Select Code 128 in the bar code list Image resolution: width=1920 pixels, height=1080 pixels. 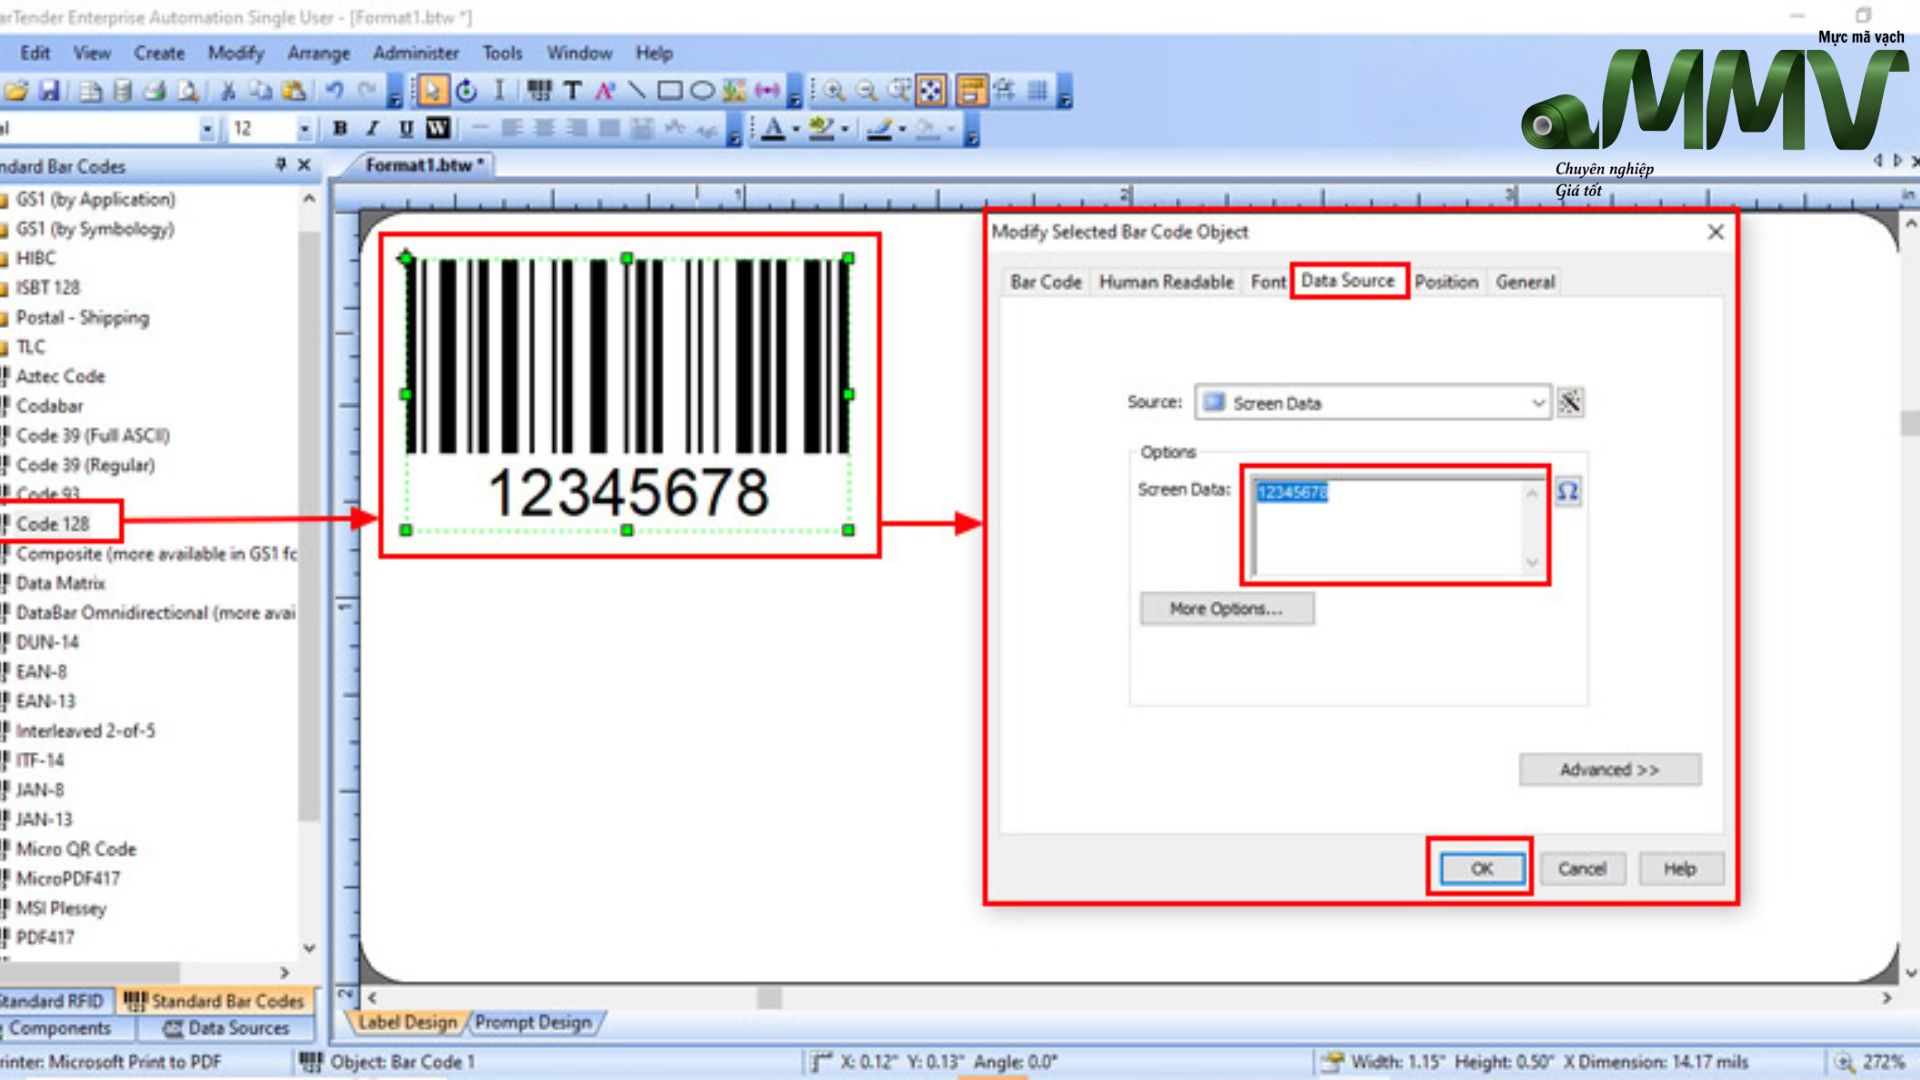click(53, 523)
